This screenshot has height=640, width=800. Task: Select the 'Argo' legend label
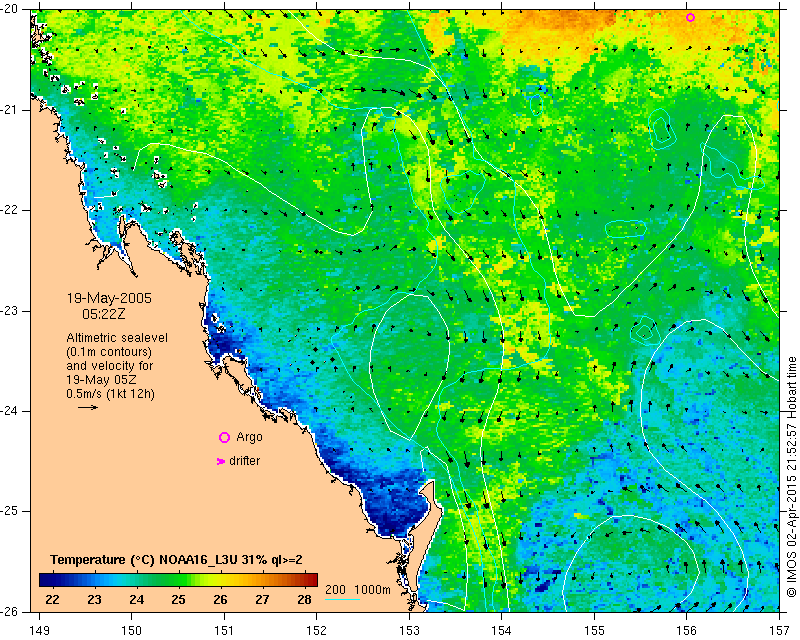coord(249,437)
